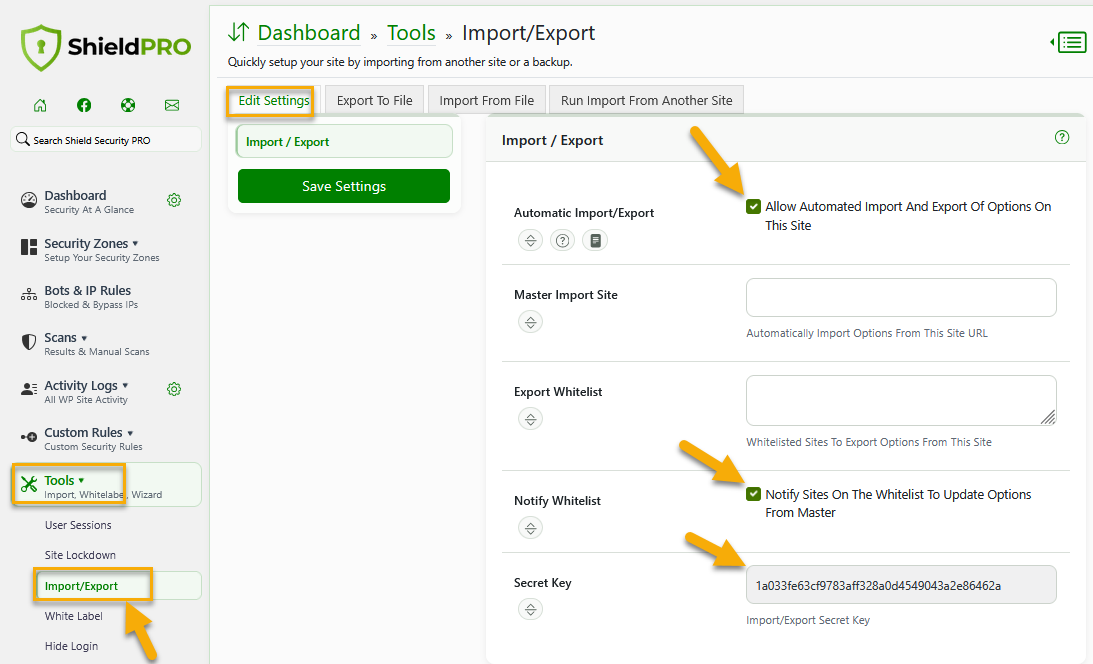Viewport: 1093px width, 664px height.
Task: Click Automatic Import/Export document icon
Action: click(x=595, y=240)
